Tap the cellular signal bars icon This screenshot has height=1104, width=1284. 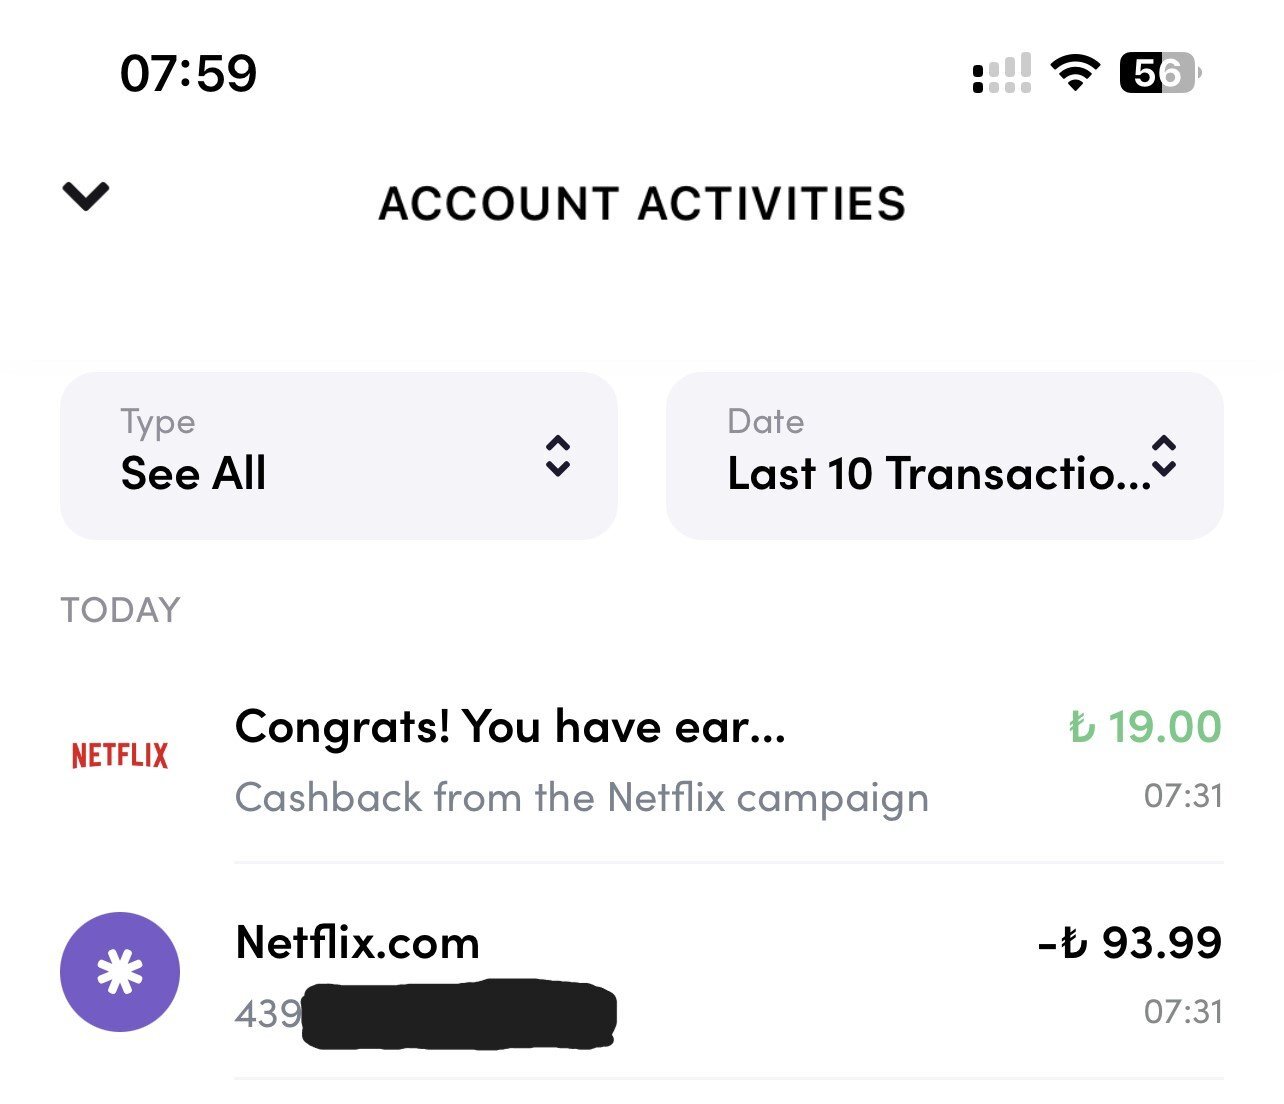tap(1002, 74)
